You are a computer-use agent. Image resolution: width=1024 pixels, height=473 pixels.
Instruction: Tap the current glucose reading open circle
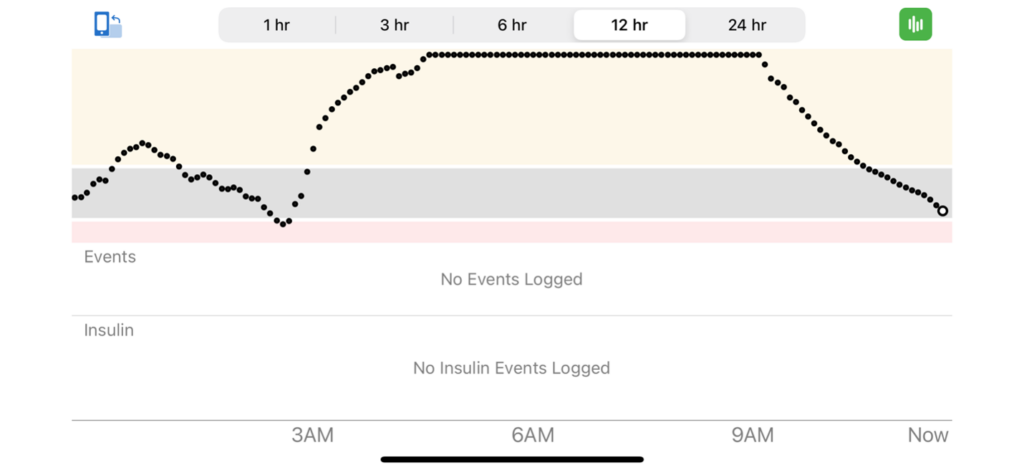pyautogui.click(x=942, y=211)
